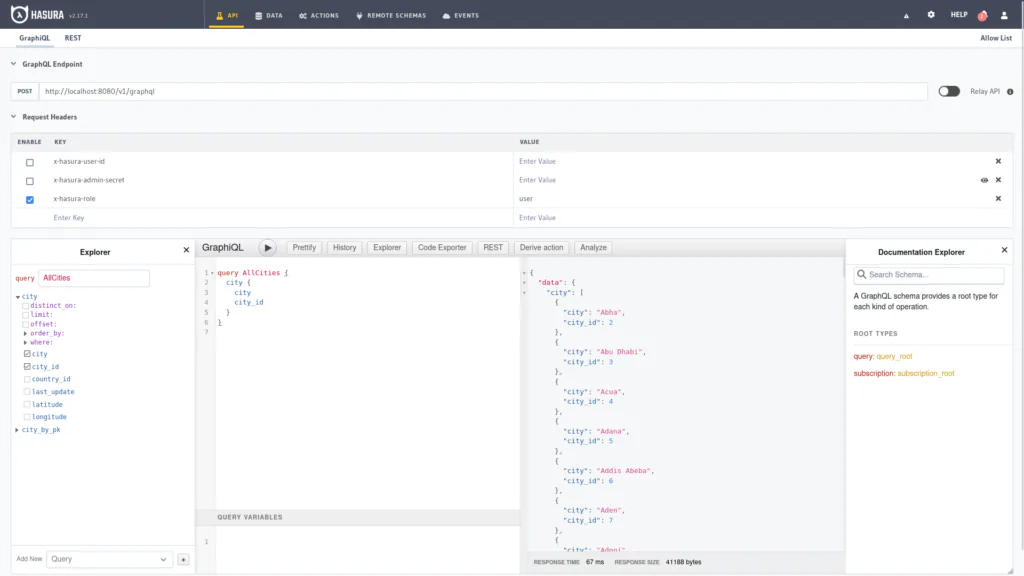Viewport: 1024px width, 576px height.
Task: Switch to the EVENTS tab
Action: (x=461, y=16)
